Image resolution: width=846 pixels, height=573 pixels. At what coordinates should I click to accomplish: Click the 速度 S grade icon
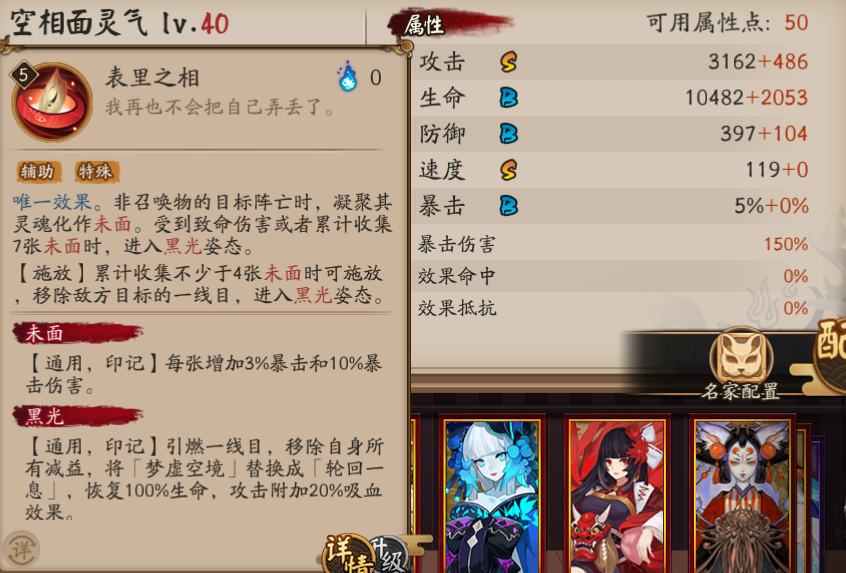(x=508, y=170)
